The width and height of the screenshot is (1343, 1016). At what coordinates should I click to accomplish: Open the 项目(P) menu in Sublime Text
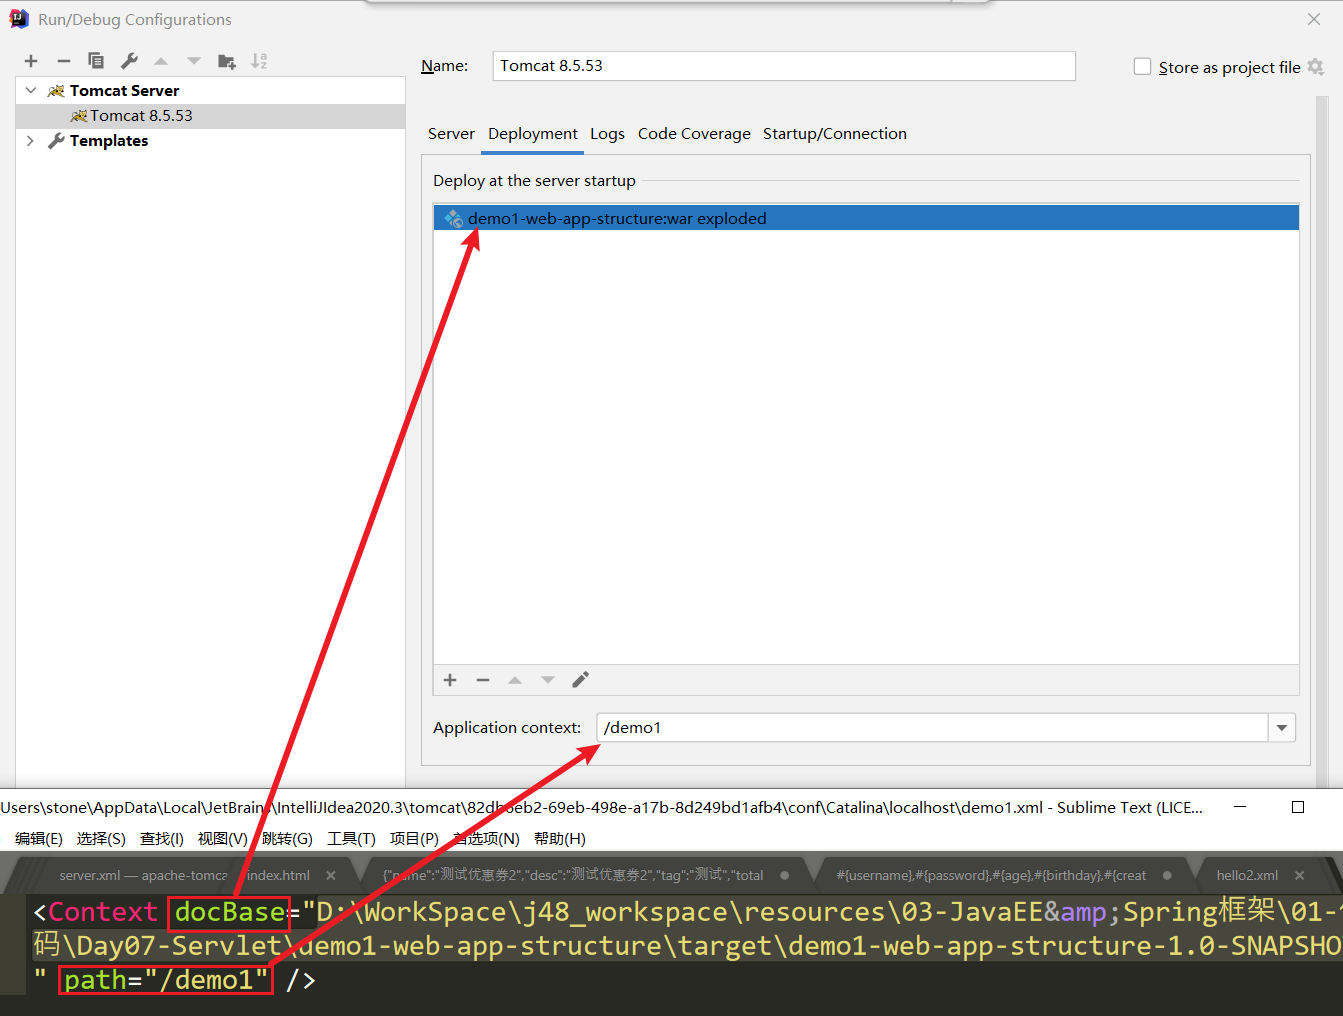(x=414, y=839)
